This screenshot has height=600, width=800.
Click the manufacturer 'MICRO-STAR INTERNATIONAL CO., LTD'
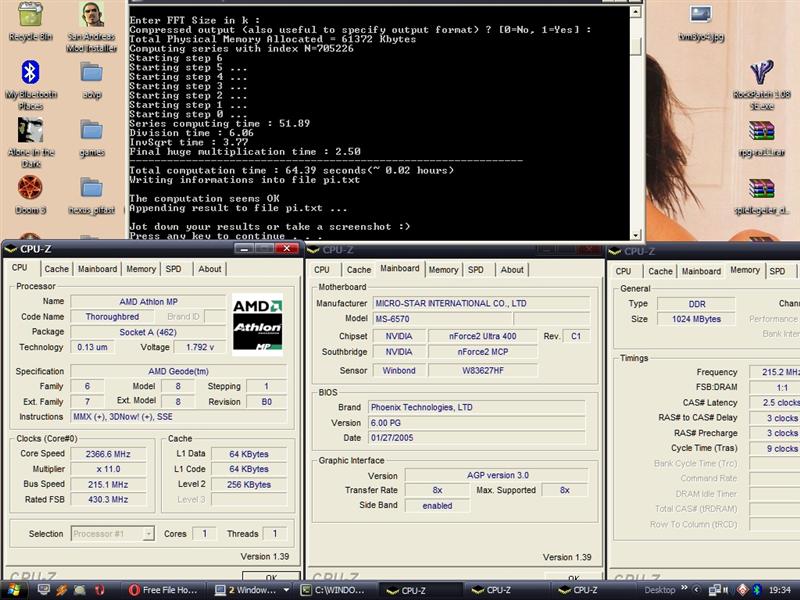[481, 304]
